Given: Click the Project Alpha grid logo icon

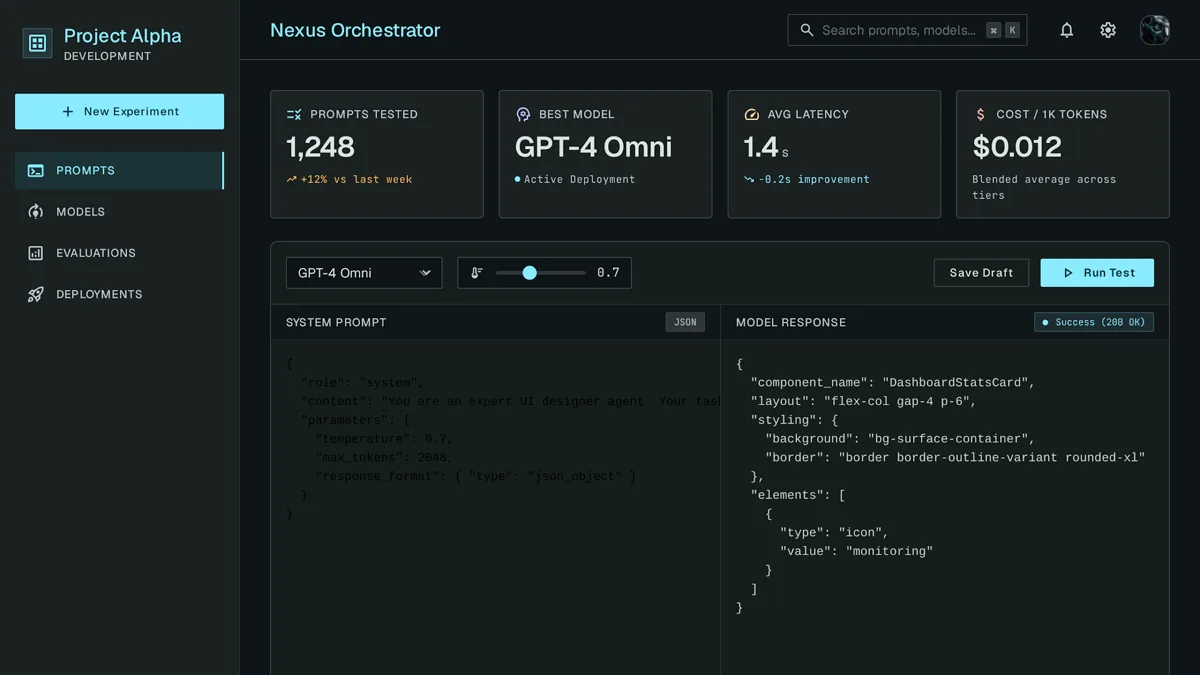Looking at the screenshot, I should pyautogui.click(x=37, y=43).
